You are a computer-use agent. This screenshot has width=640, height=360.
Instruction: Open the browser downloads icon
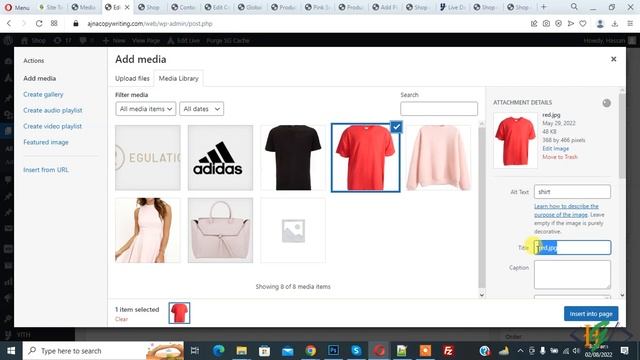(615, 24)
